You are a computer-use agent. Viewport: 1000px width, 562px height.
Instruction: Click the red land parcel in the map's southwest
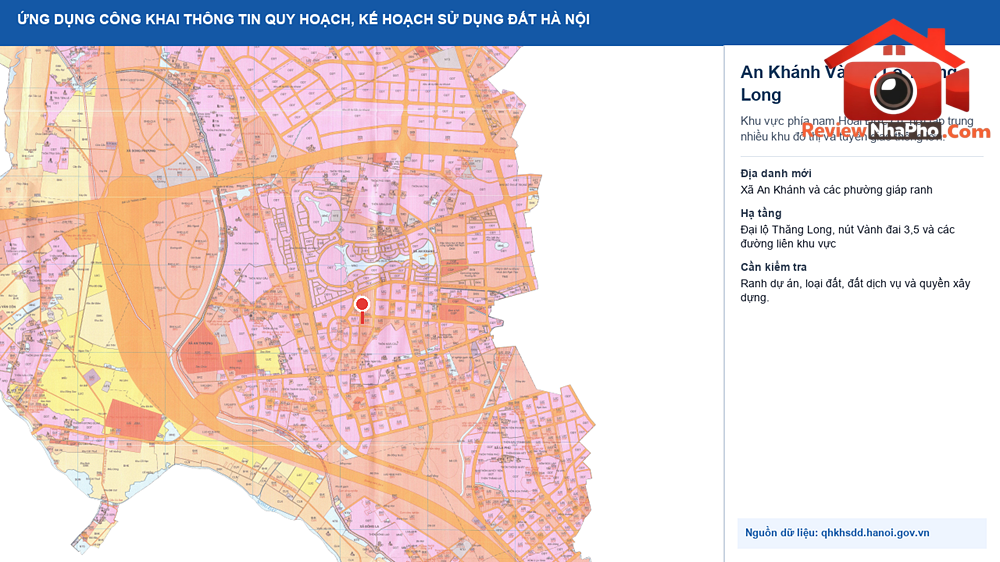coord(134,420)
